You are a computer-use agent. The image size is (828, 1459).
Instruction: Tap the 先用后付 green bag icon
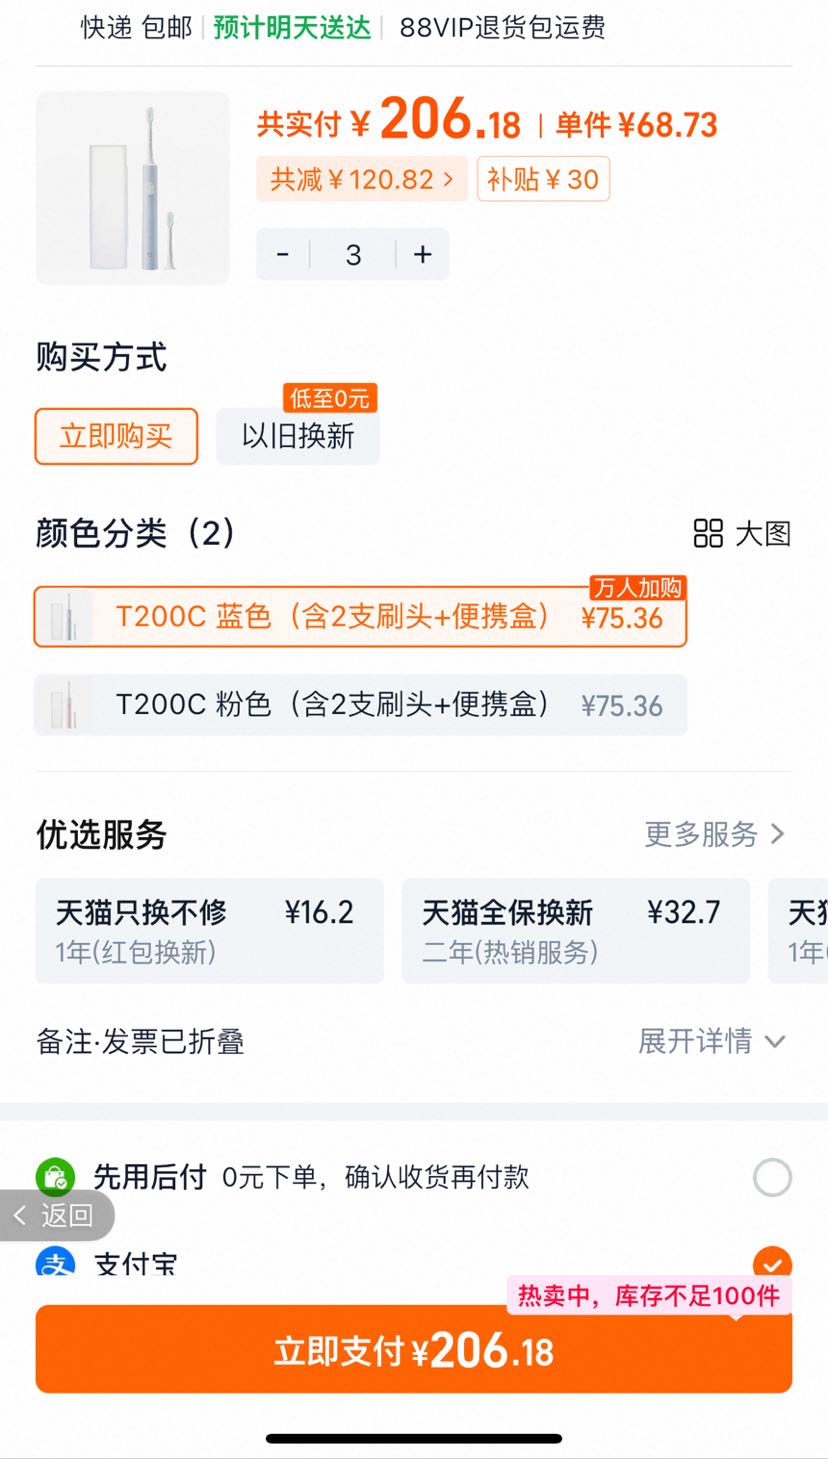click(55, 1177)
